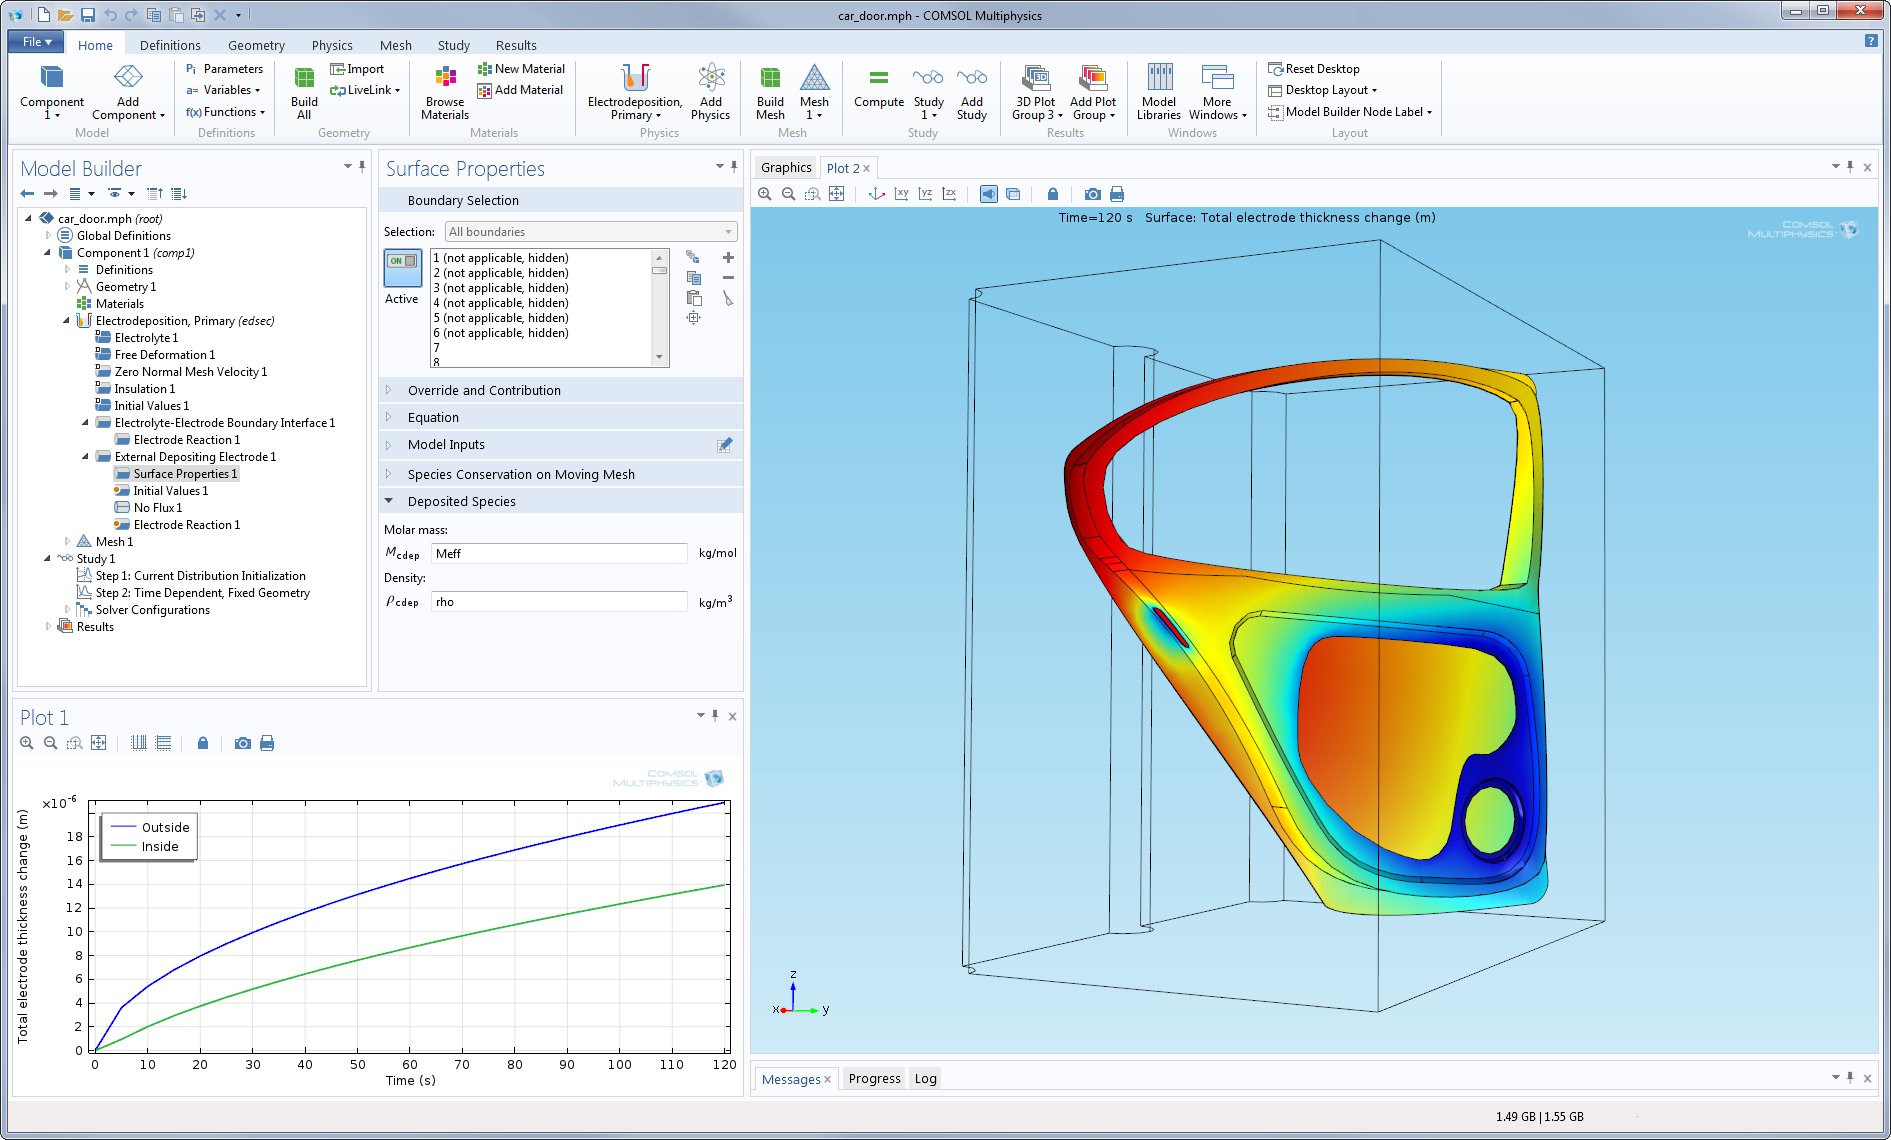Viewport: 1891px width, 1140px height.
Task: Take image snapshot of Graphics window
Action: point(1093,194)
